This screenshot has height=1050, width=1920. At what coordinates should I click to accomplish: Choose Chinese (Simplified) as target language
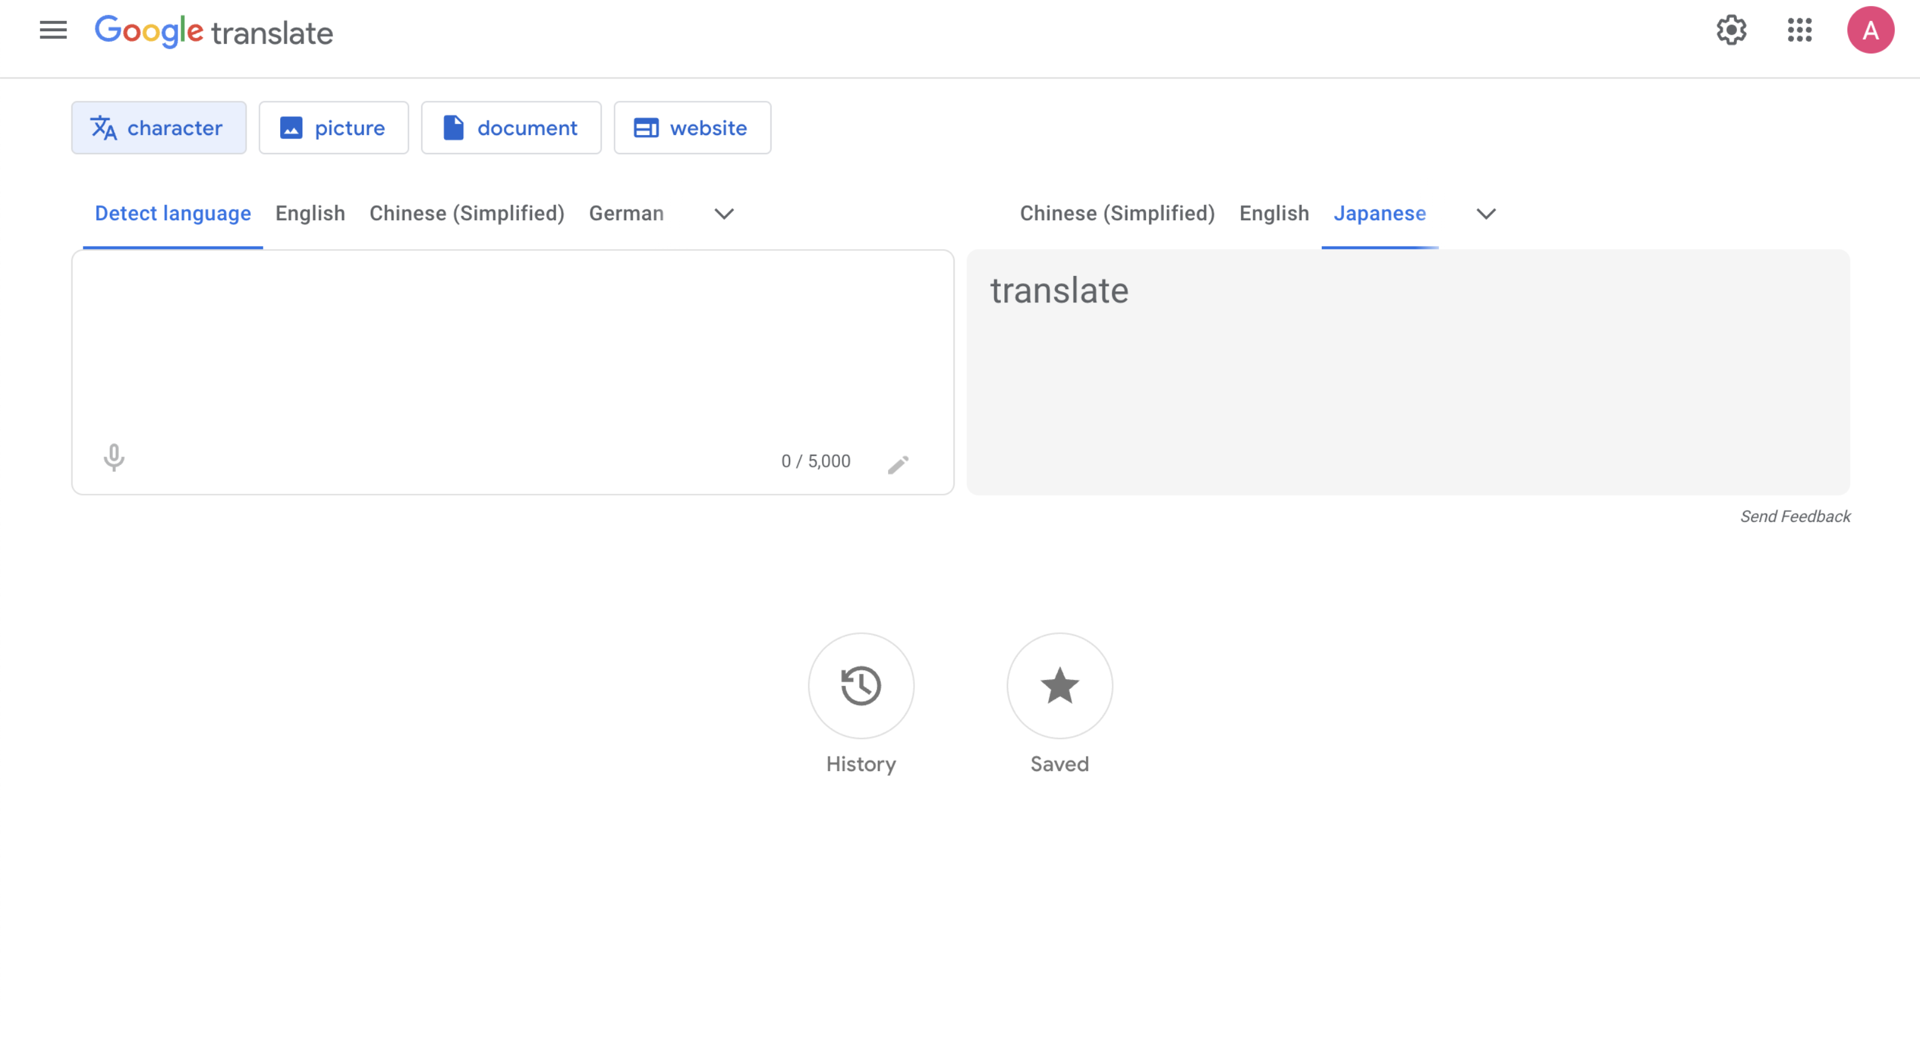point(1117,214)
